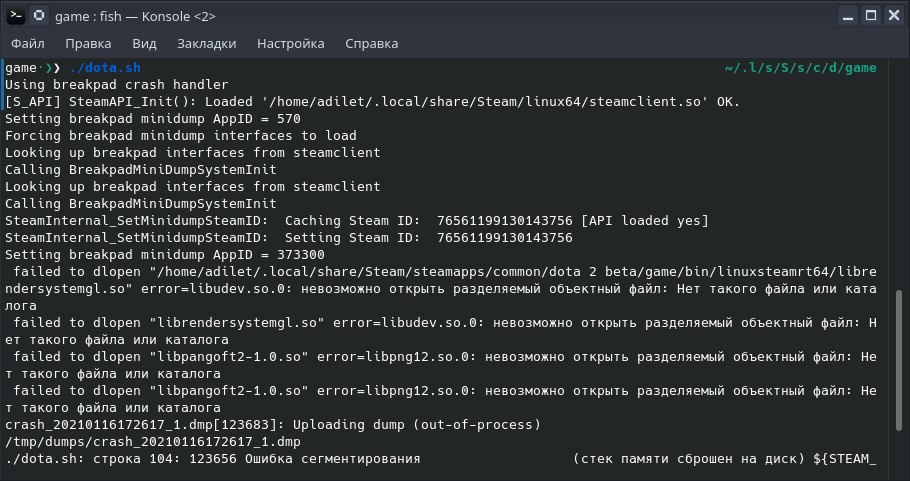Screen dimensions: 910x481
Task: Open the Настройка menu
Action: click(x=291, y=44)
